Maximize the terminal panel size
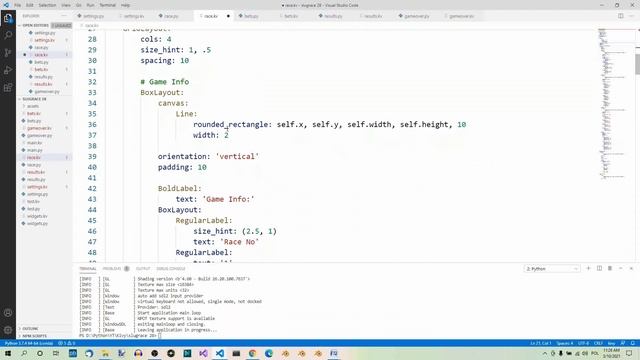640x360 pixels. click(620, 268)
